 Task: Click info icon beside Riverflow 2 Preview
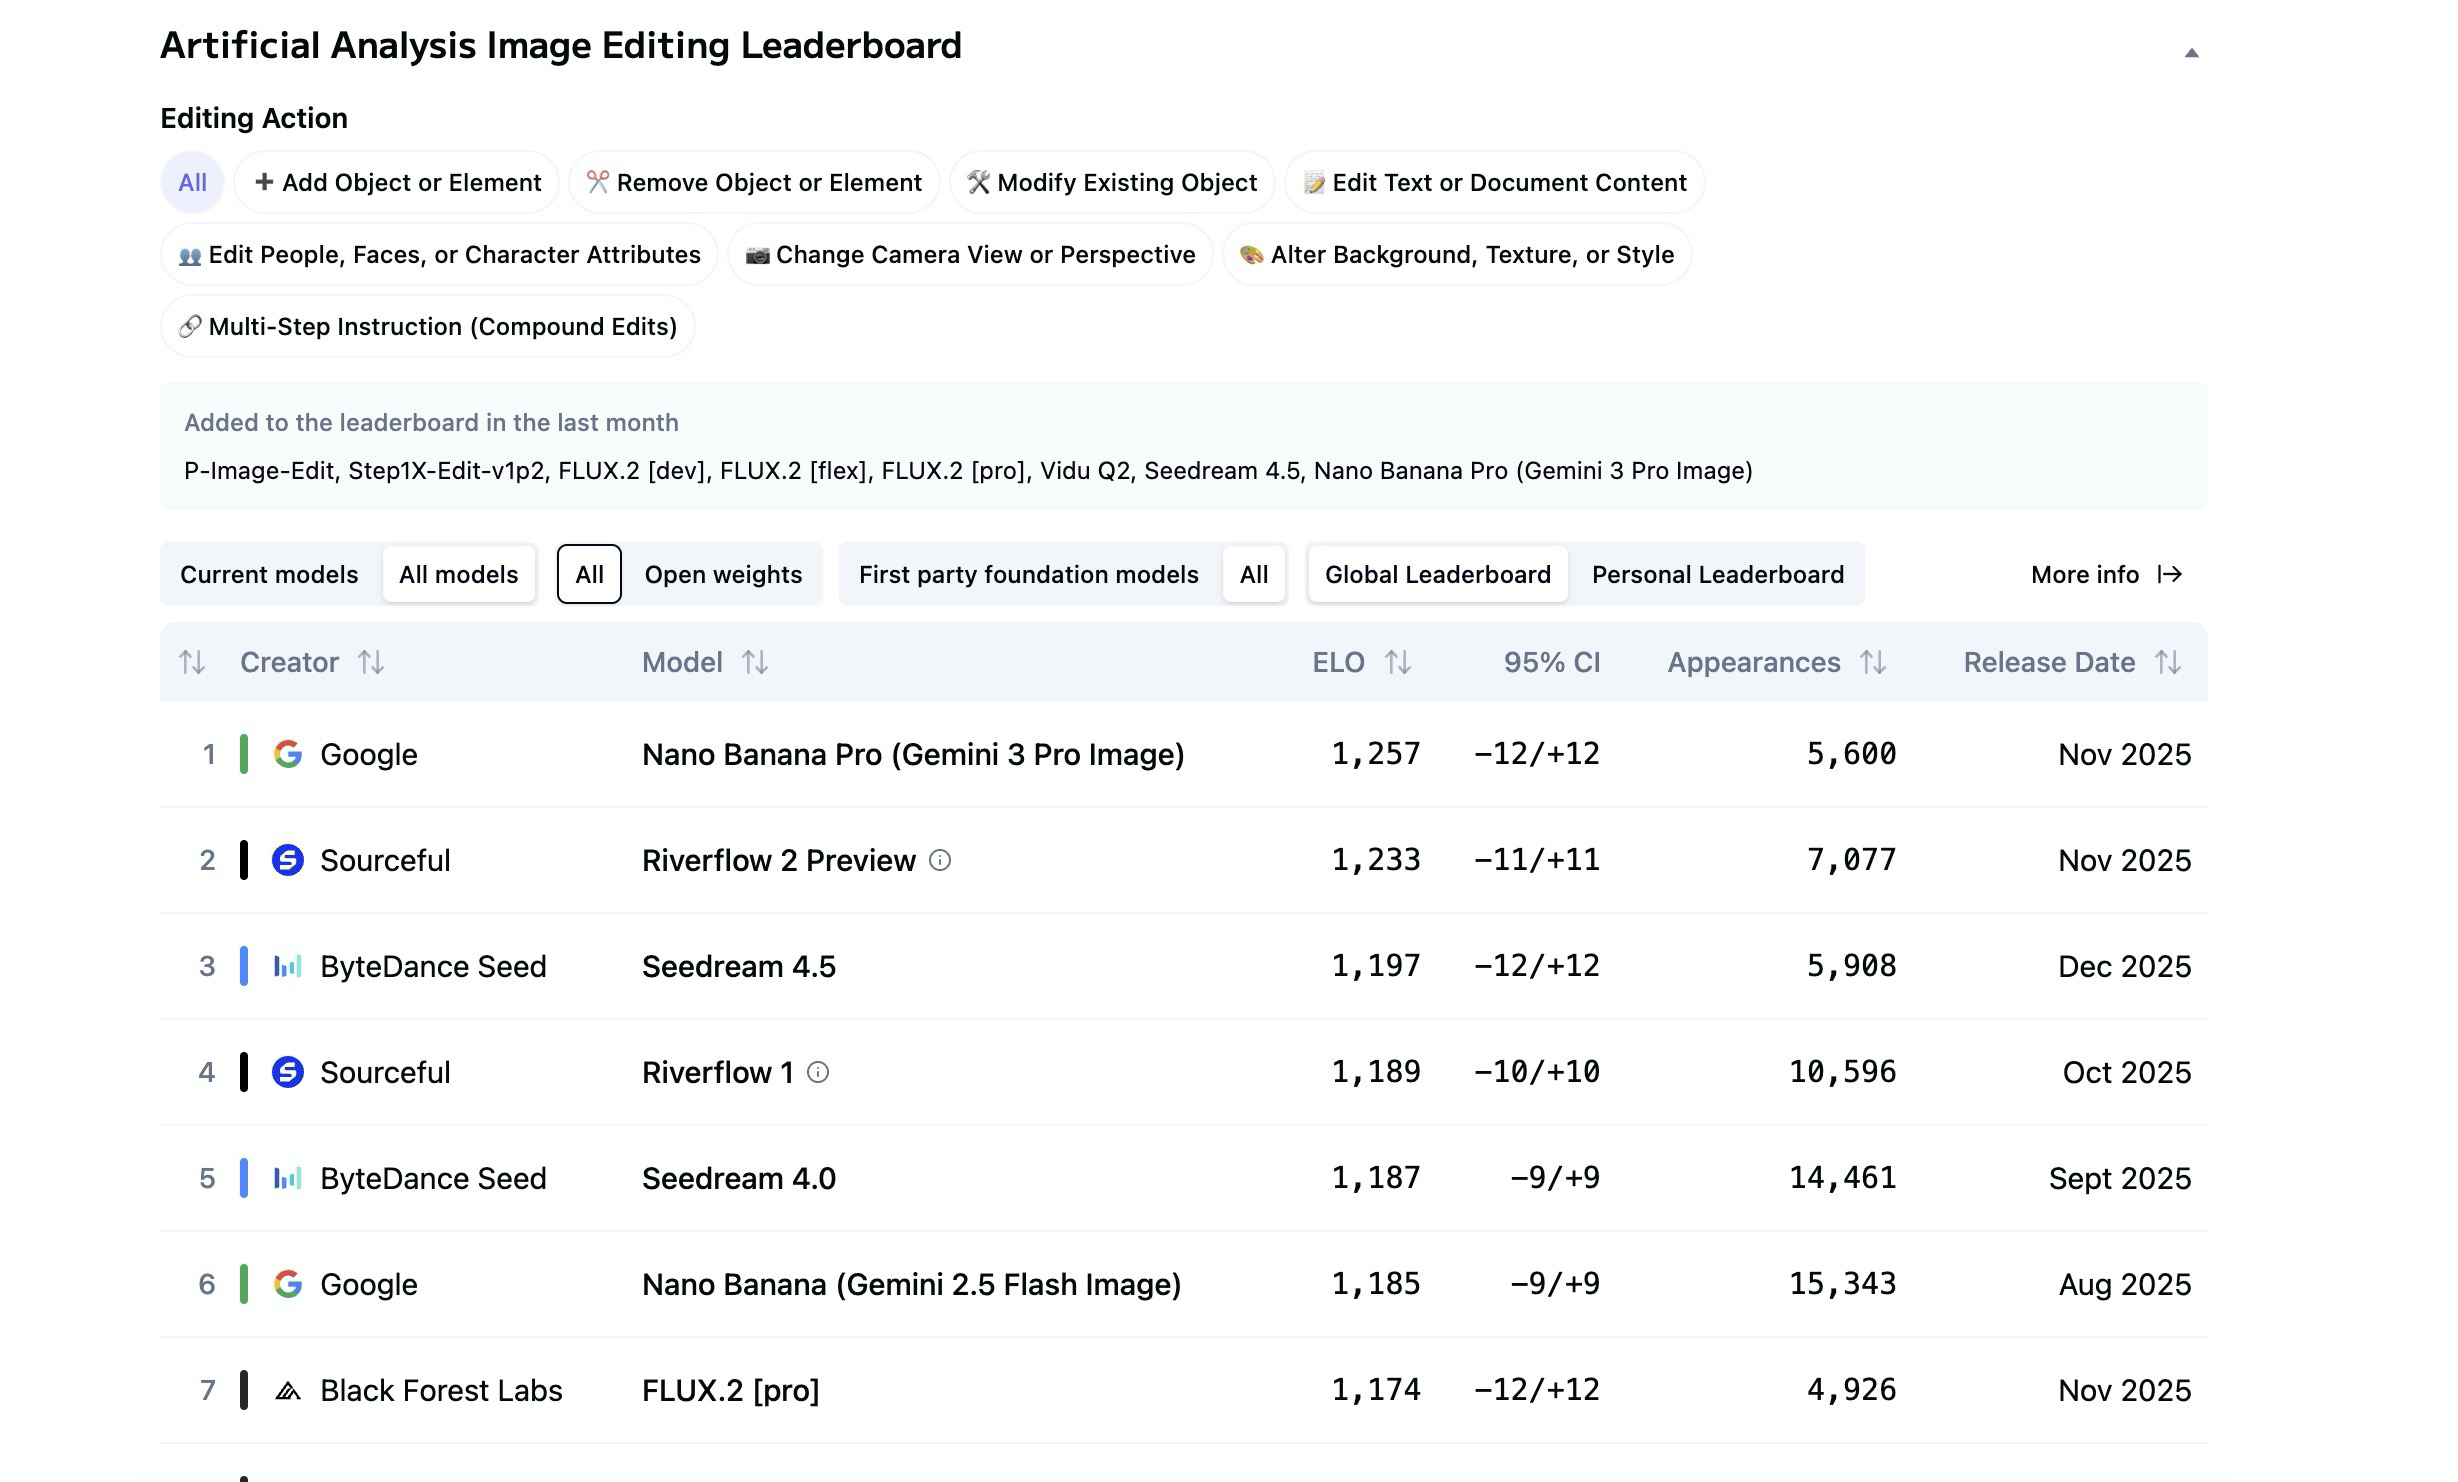[x=940, y=860]
